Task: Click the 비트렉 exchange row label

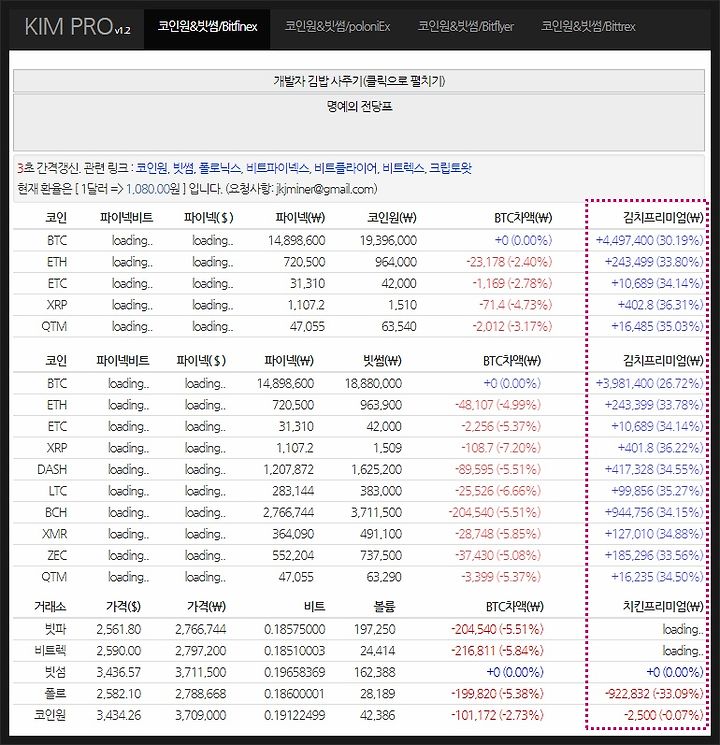Action: pos(50,651)
